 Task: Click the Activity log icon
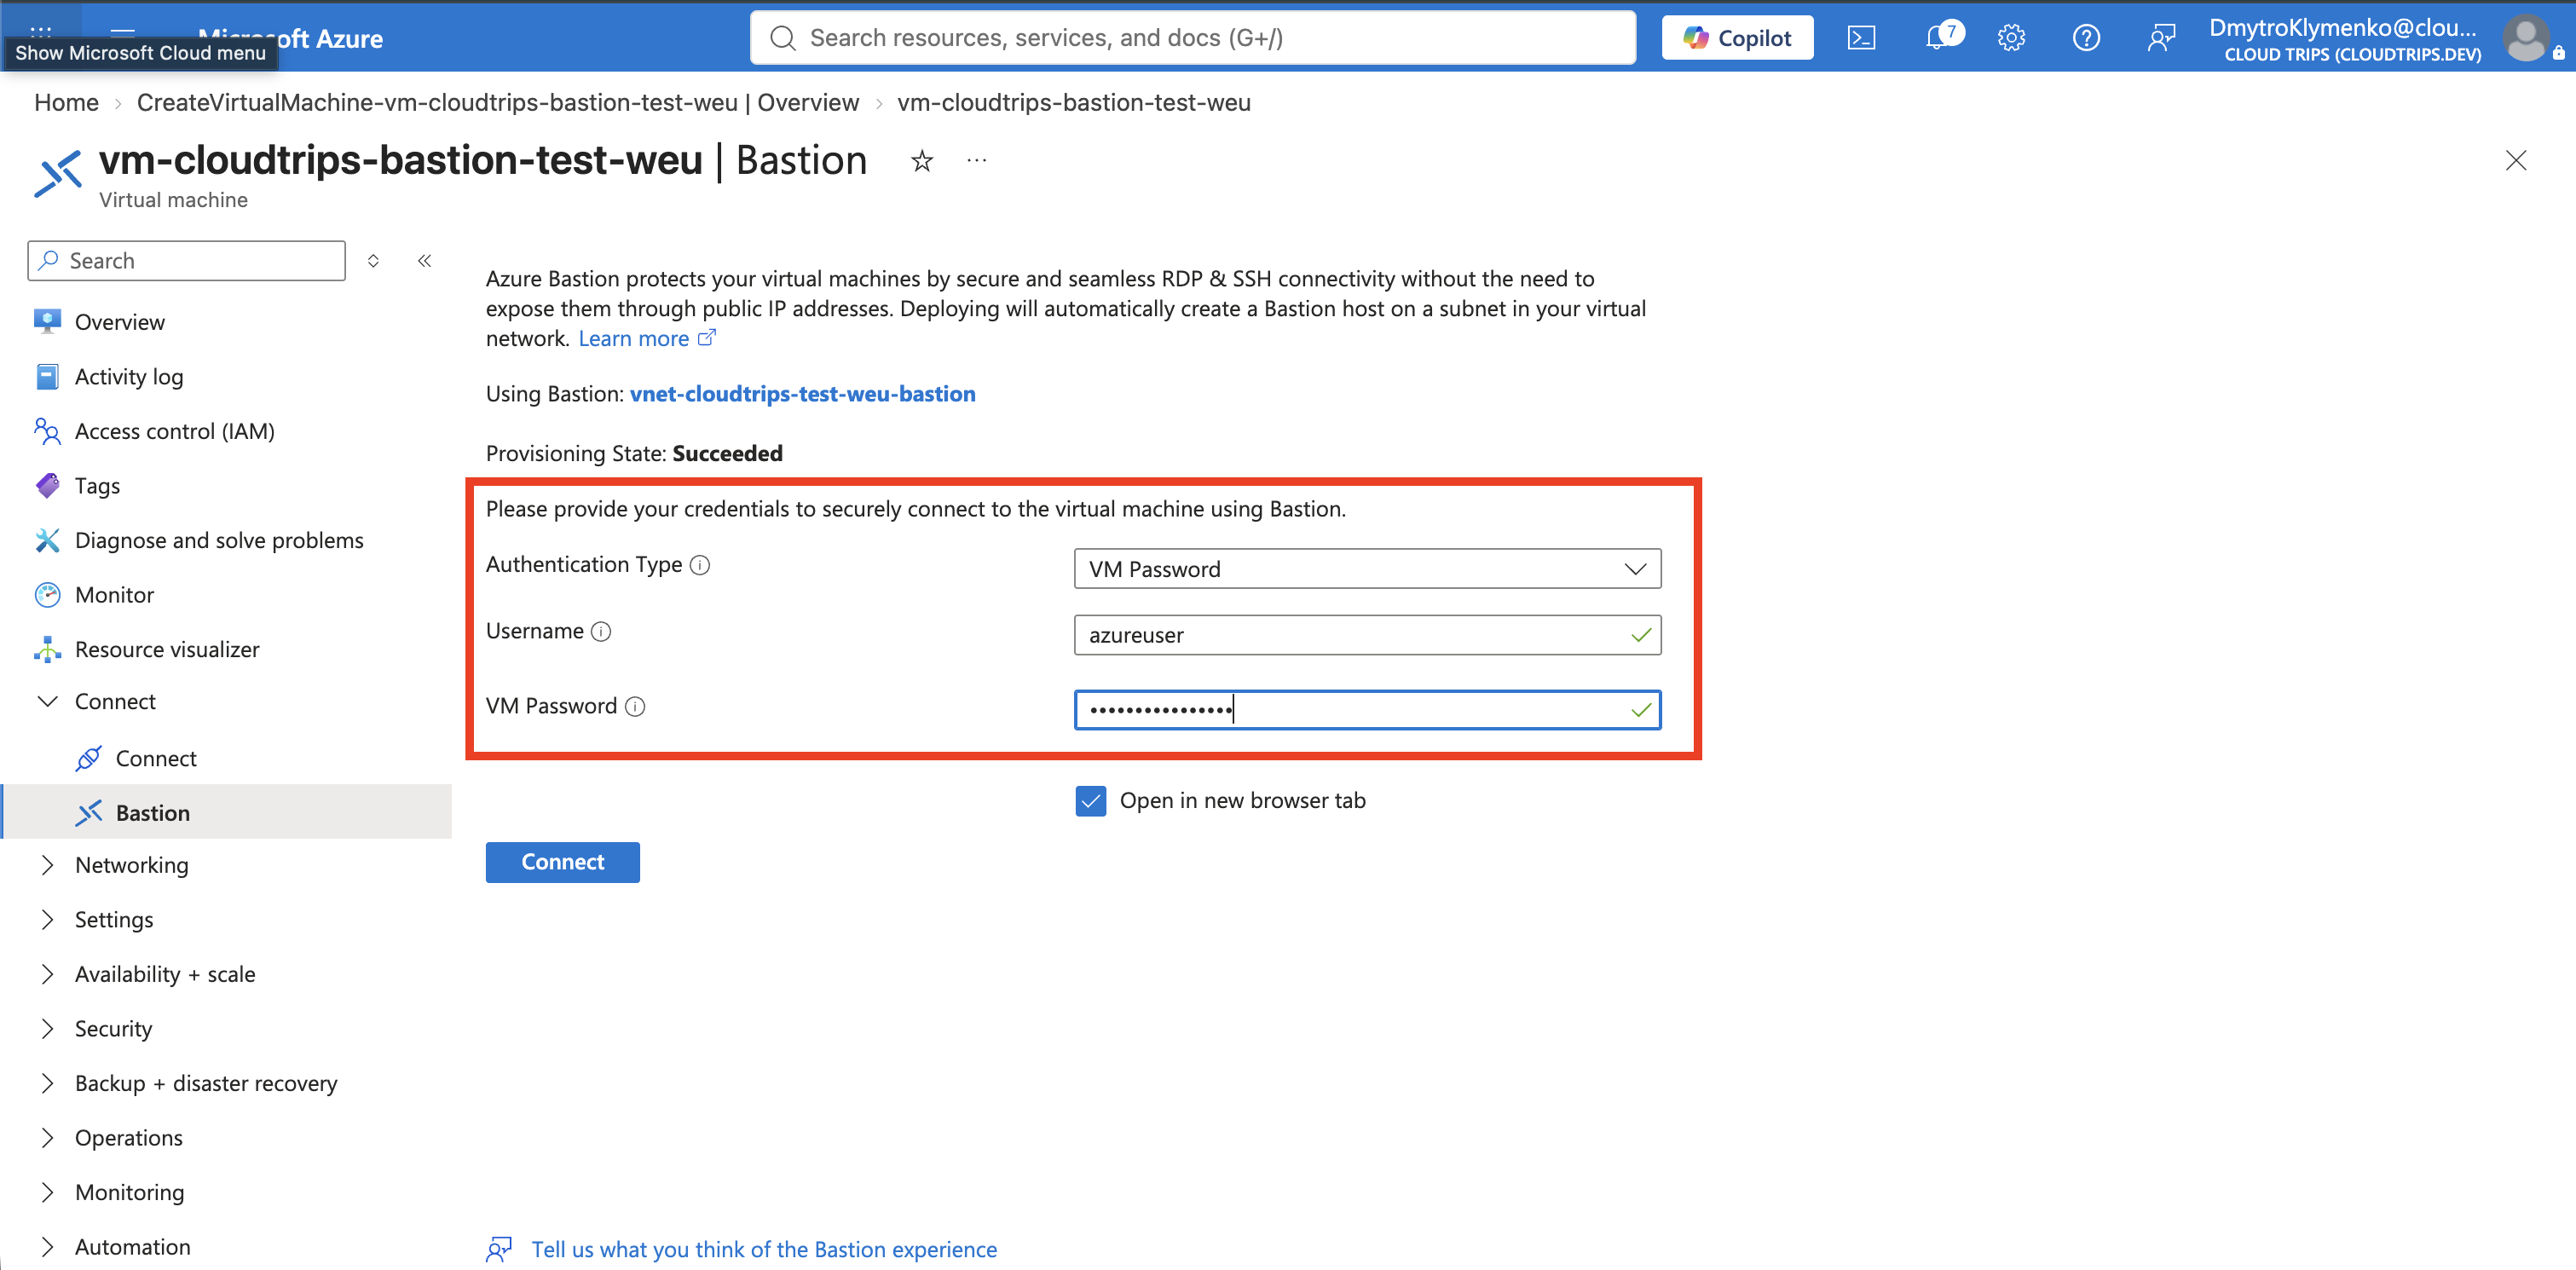click(x=47, y=377)
